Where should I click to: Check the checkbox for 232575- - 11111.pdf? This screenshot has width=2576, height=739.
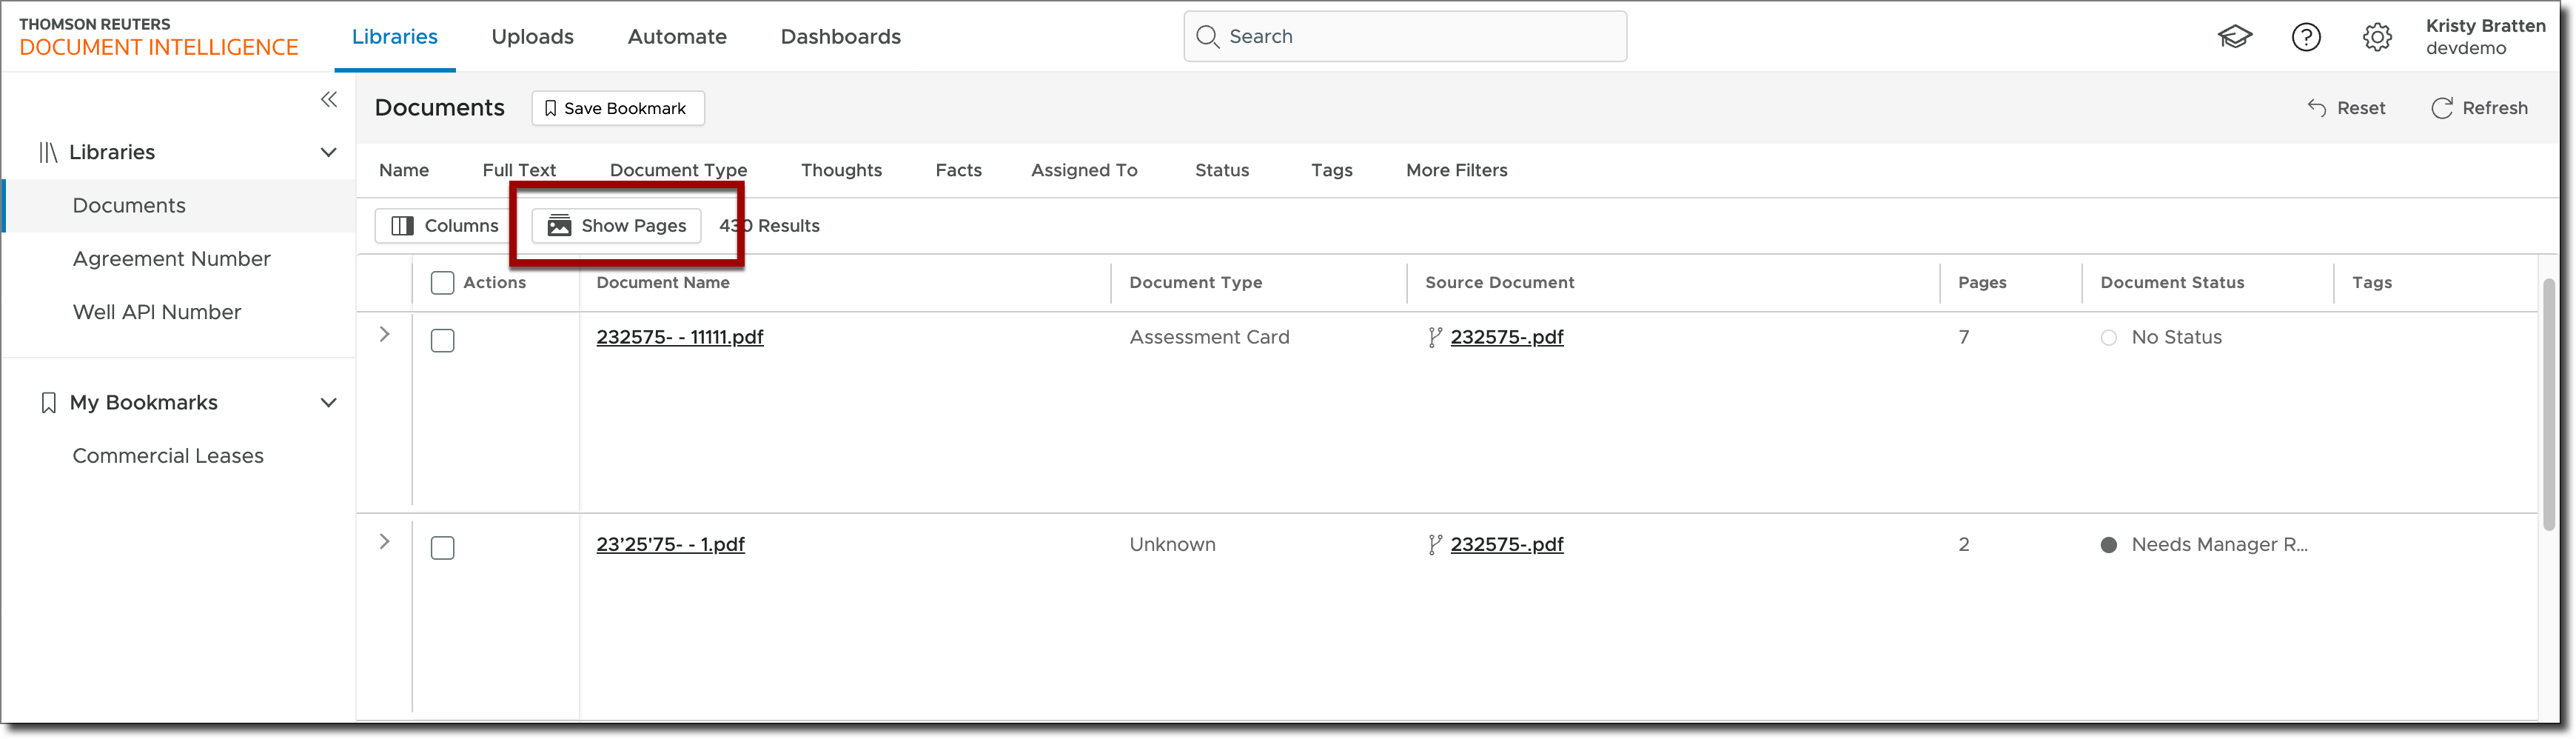(x=442, y=340)
